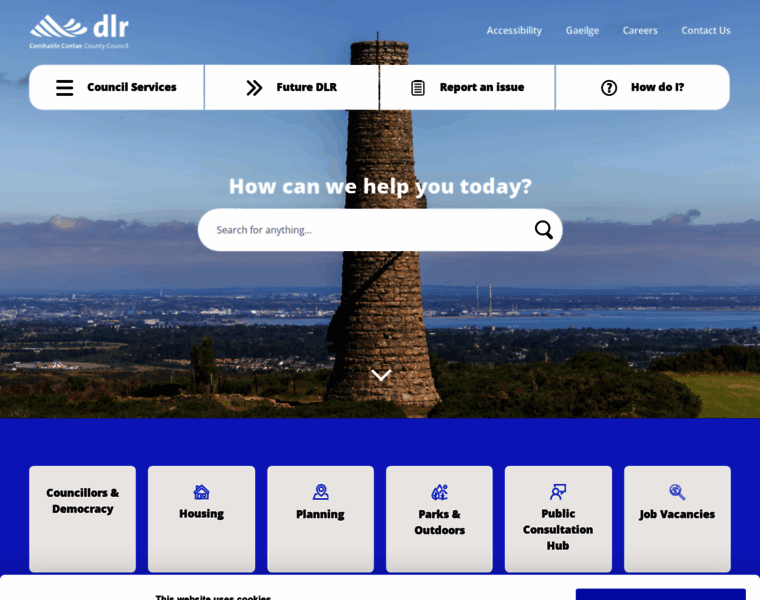Go to the Careers page
The image size is (760, 600).
(640, 31)
